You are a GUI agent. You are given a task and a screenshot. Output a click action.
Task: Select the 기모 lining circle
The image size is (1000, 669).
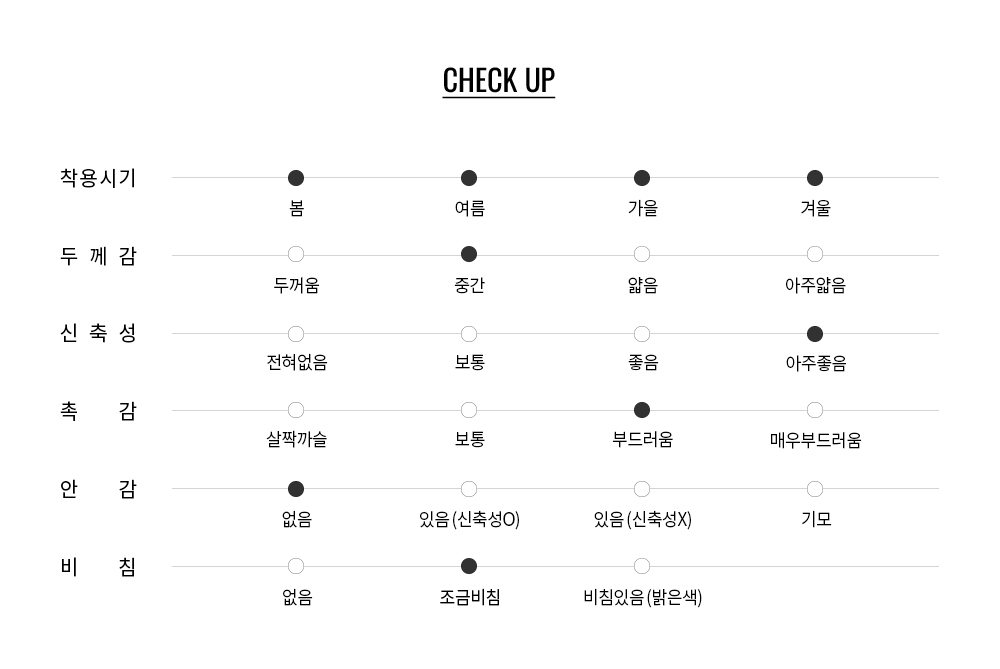pyautogui.click(x=815, y=489)
